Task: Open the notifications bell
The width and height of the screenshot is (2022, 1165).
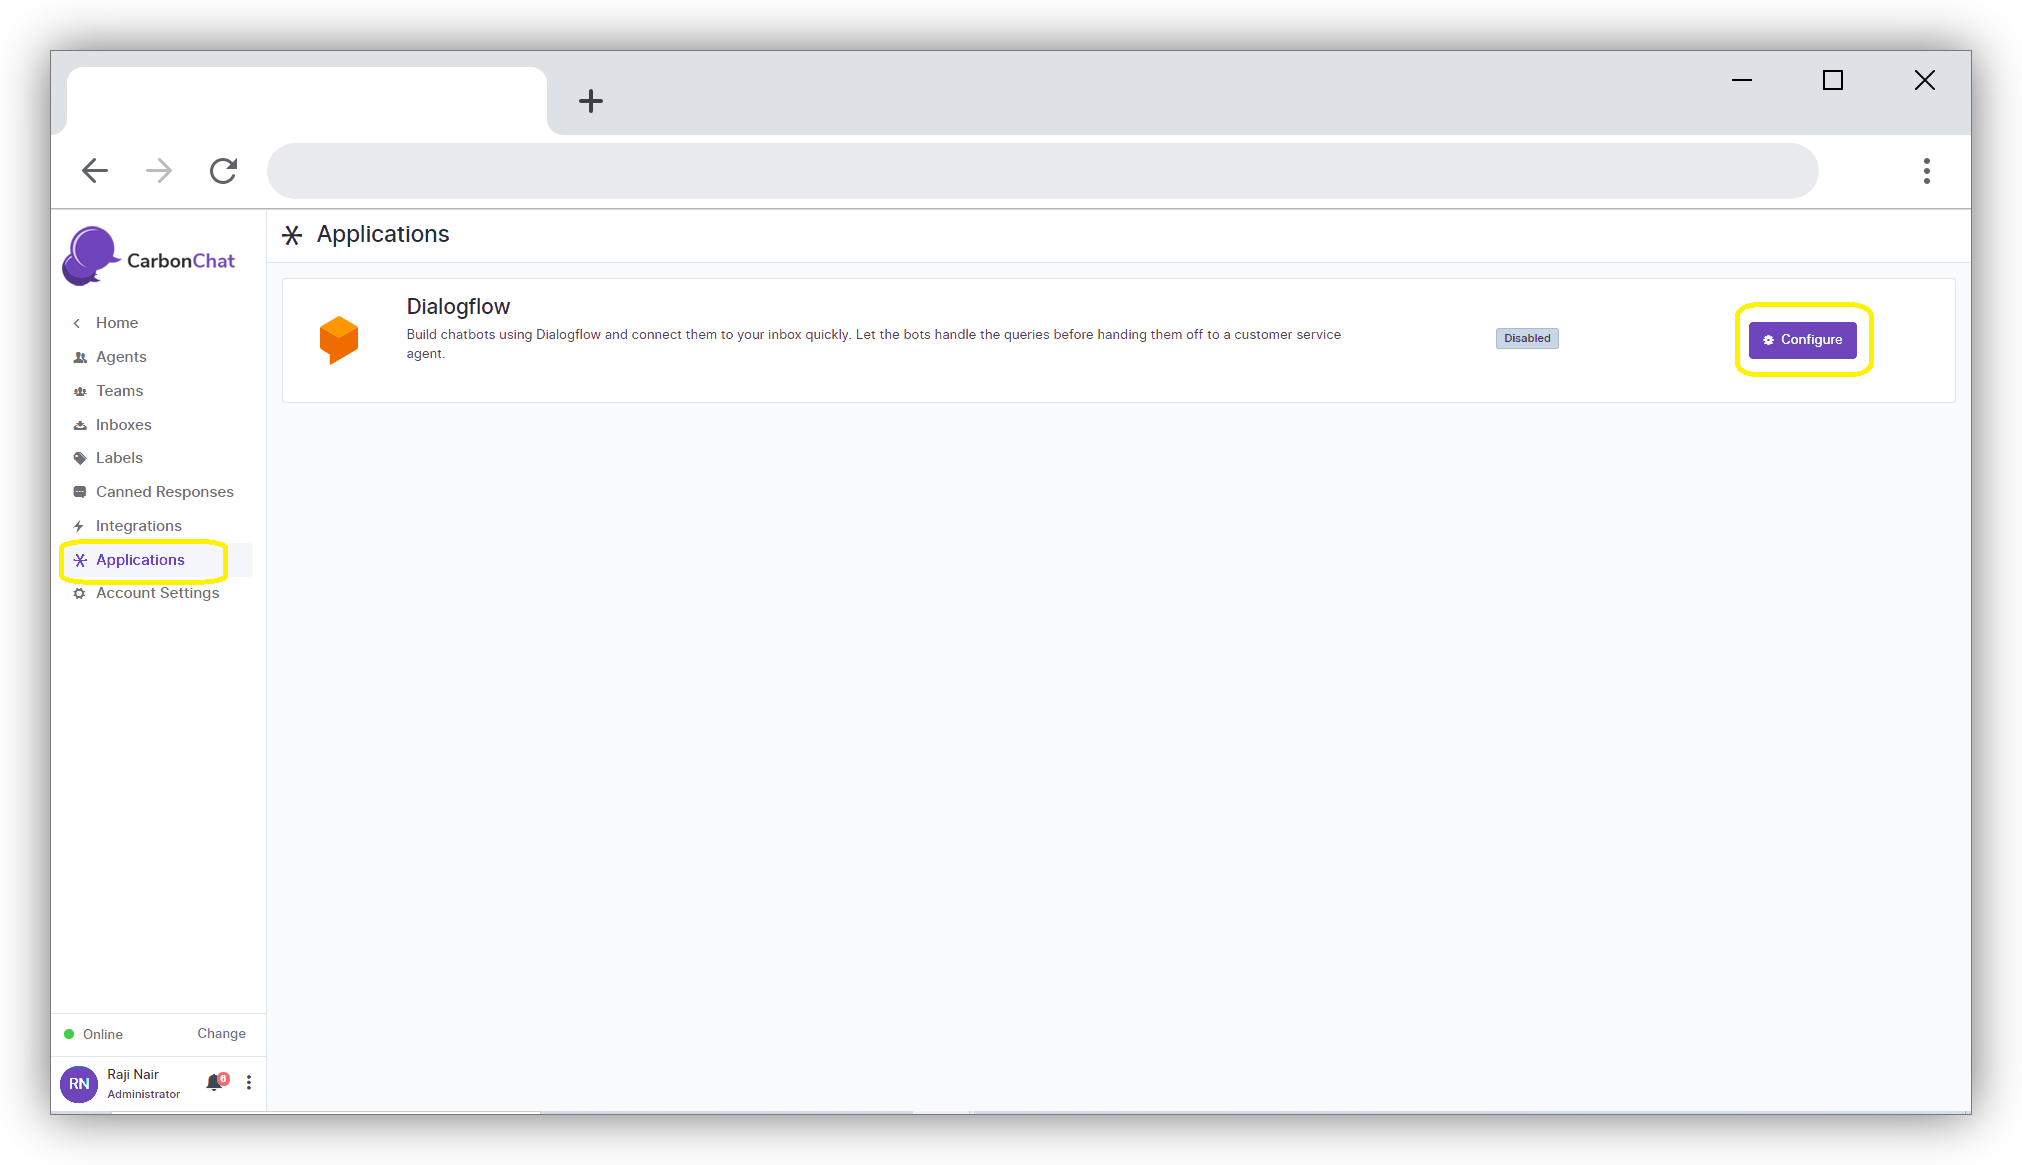Action: [214, 1082]
